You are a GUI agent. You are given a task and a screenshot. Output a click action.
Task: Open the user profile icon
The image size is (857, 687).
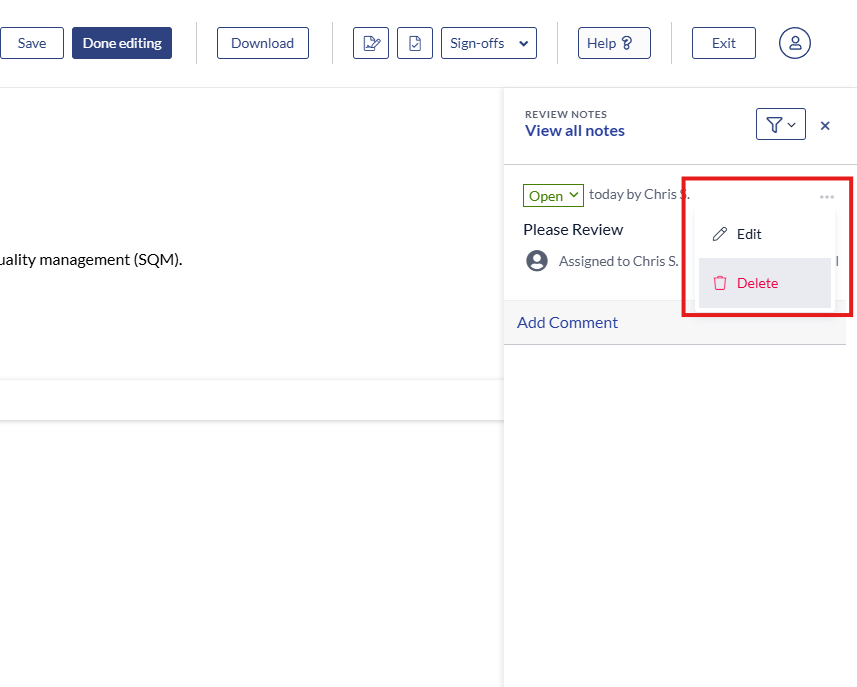point(795,43)
